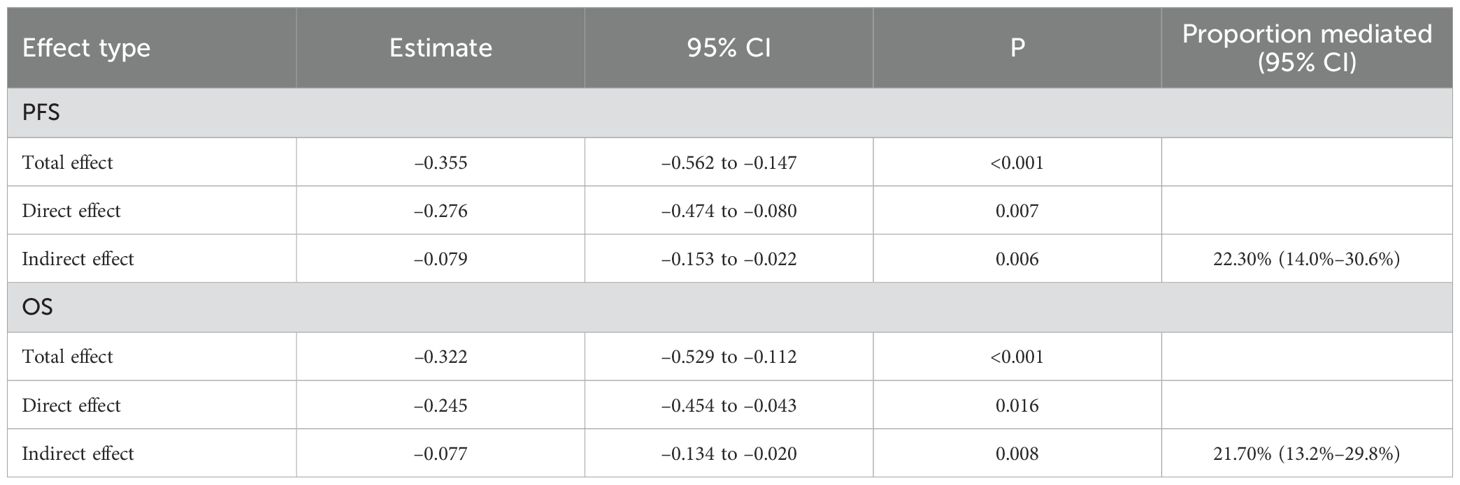
Task: Click the P value 0.007 cell
Action: pyautogui.click(x=1017, y=211)
